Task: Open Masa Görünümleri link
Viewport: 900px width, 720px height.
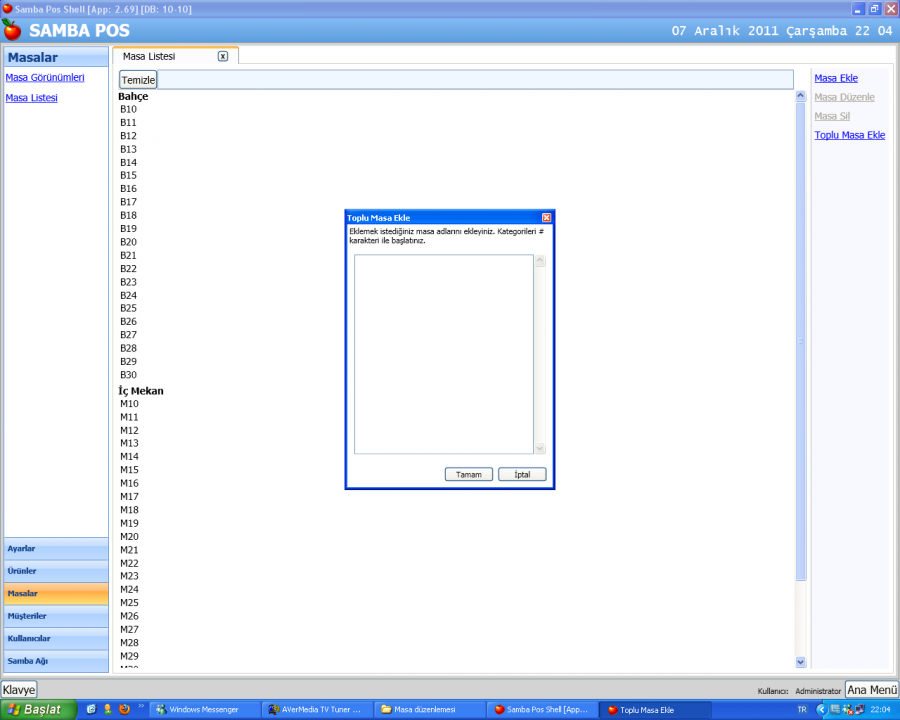Action: pos(45,78)
